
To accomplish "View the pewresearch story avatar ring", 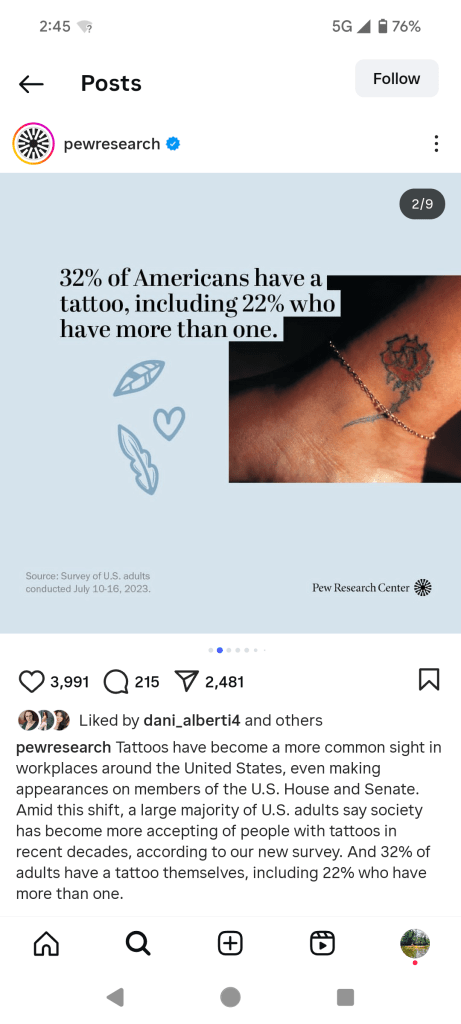I will [x=33, y=144].
